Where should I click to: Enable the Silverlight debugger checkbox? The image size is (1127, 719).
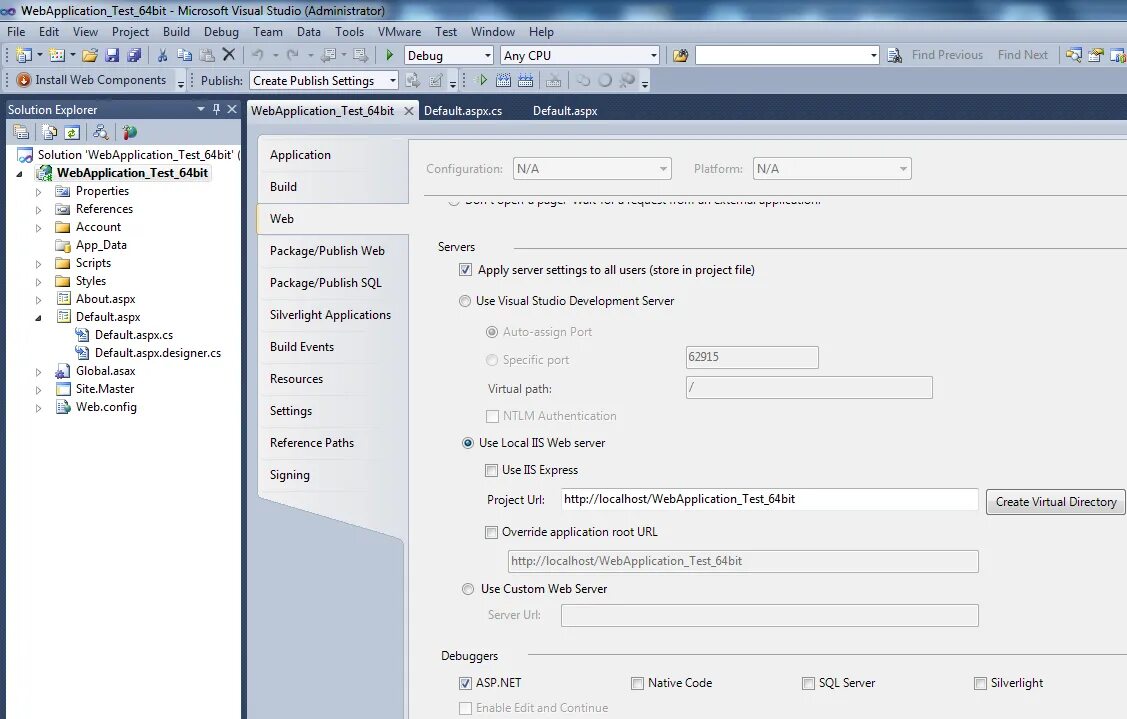coord(980,683)
